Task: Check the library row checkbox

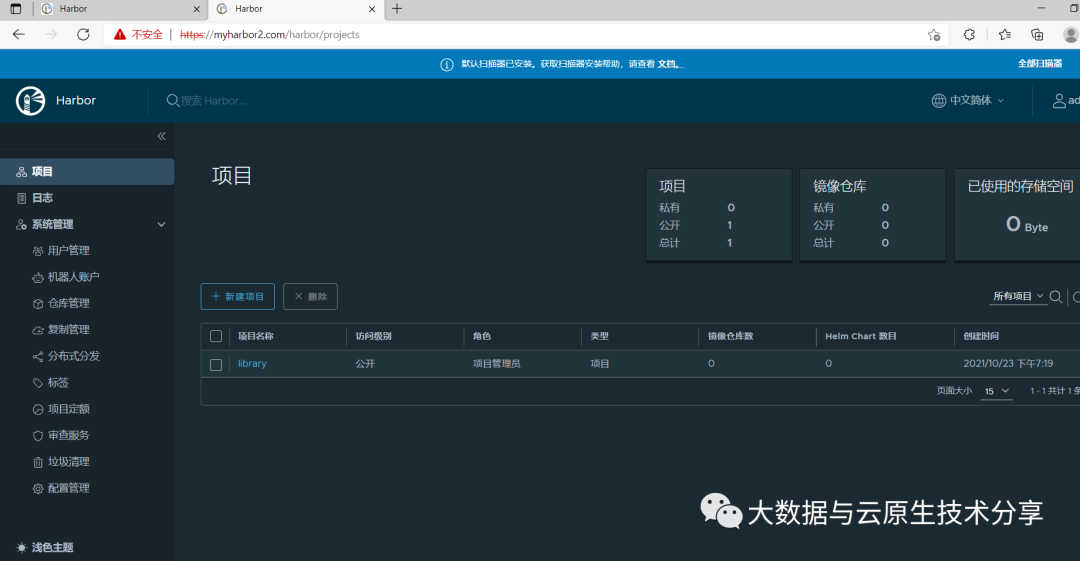Action: tap(216, 365)
